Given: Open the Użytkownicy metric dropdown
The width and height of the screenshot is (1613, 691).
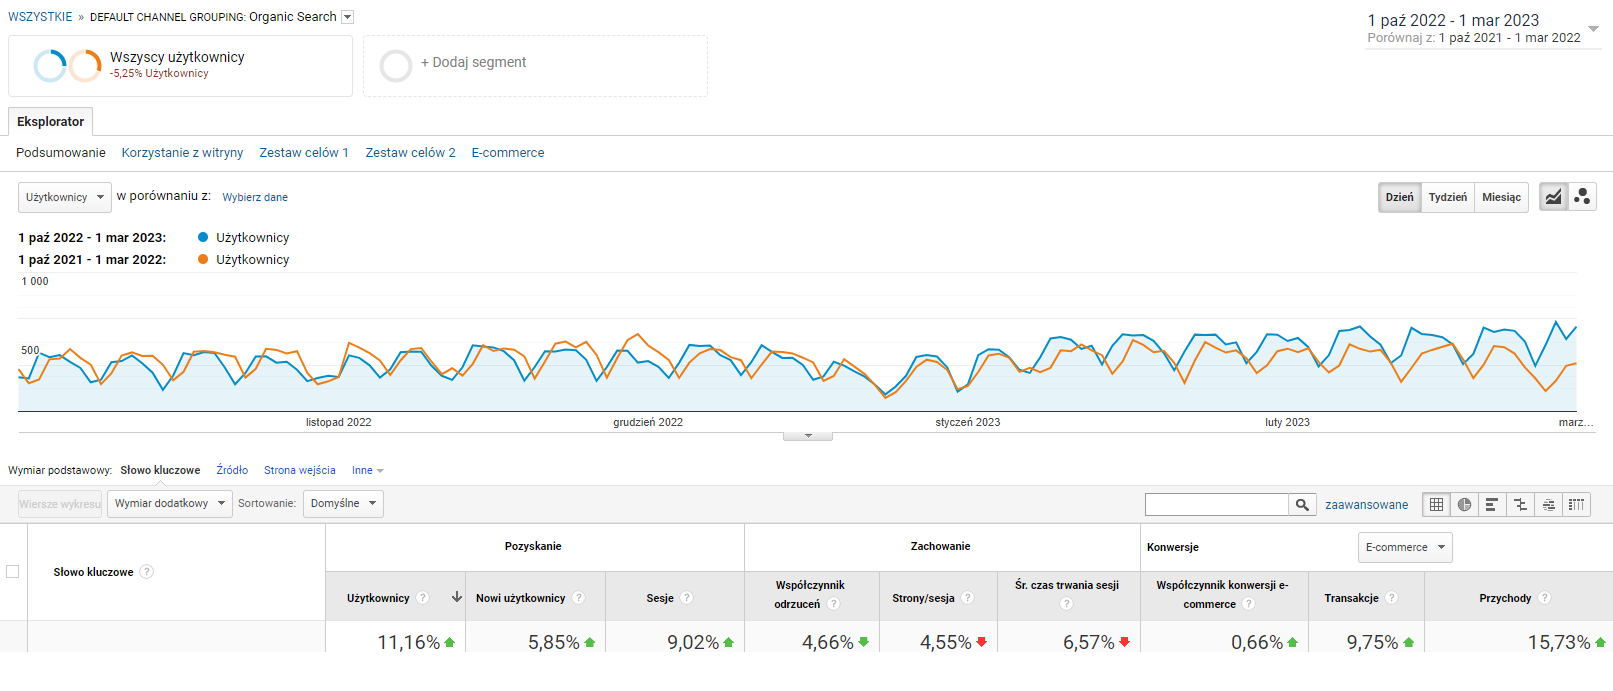Looking at the screenshot, I should click(65, 197).
